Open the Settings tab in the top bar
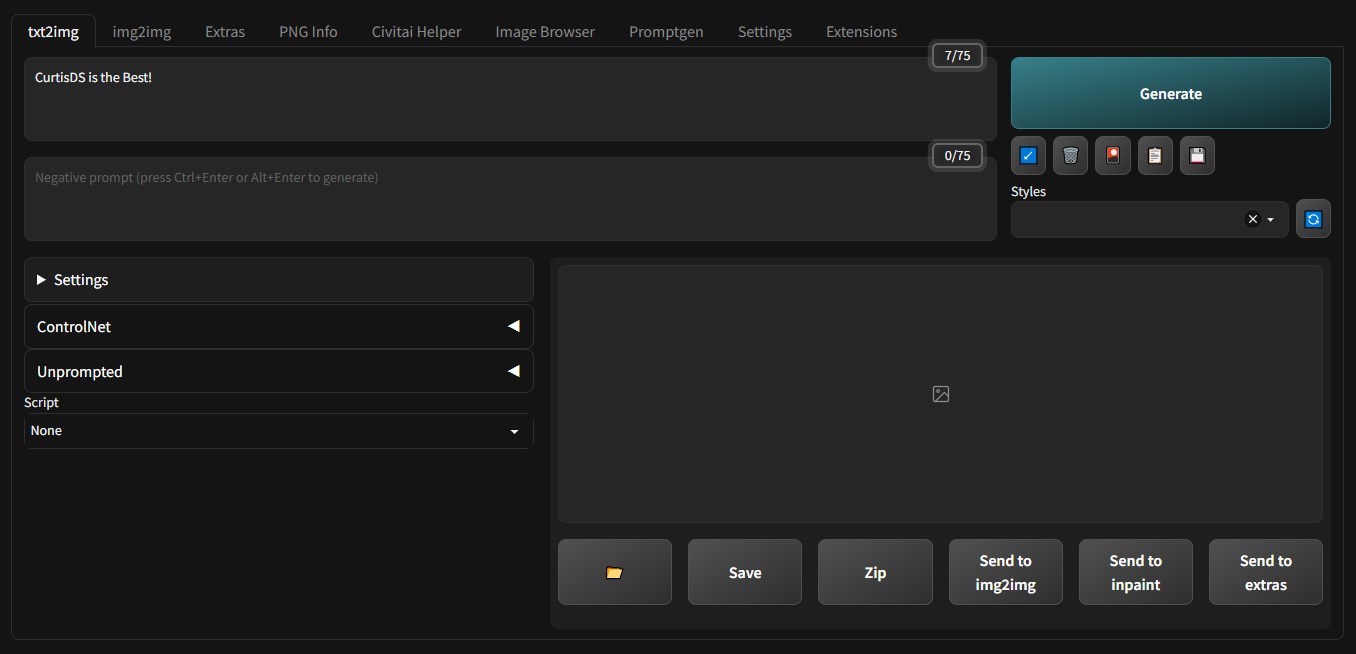 pyautogui.click(x=765, y=31)
